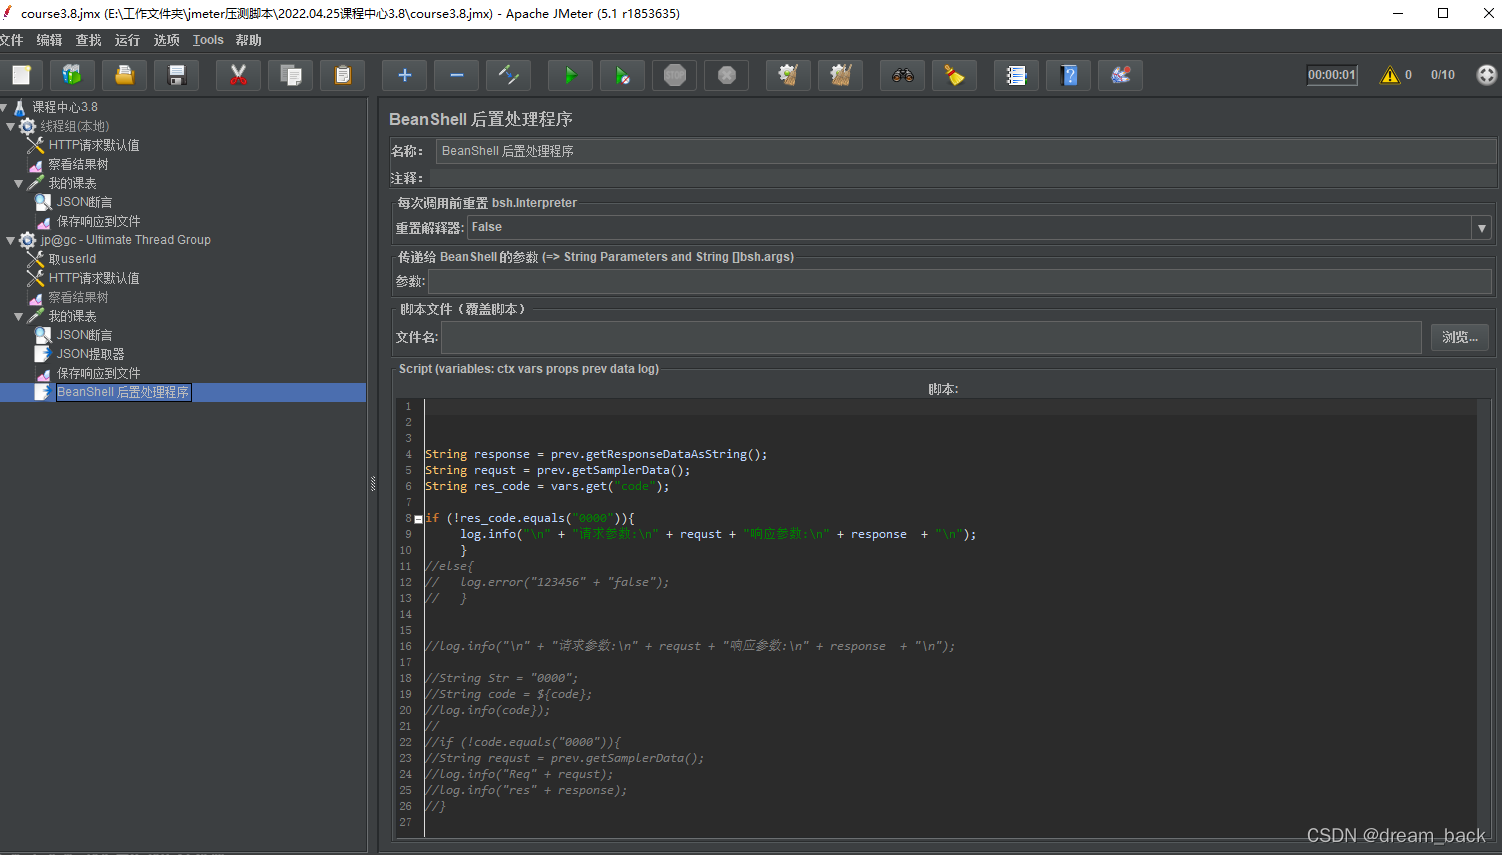Click the Shutdown test icon

(x=726, y=75)
